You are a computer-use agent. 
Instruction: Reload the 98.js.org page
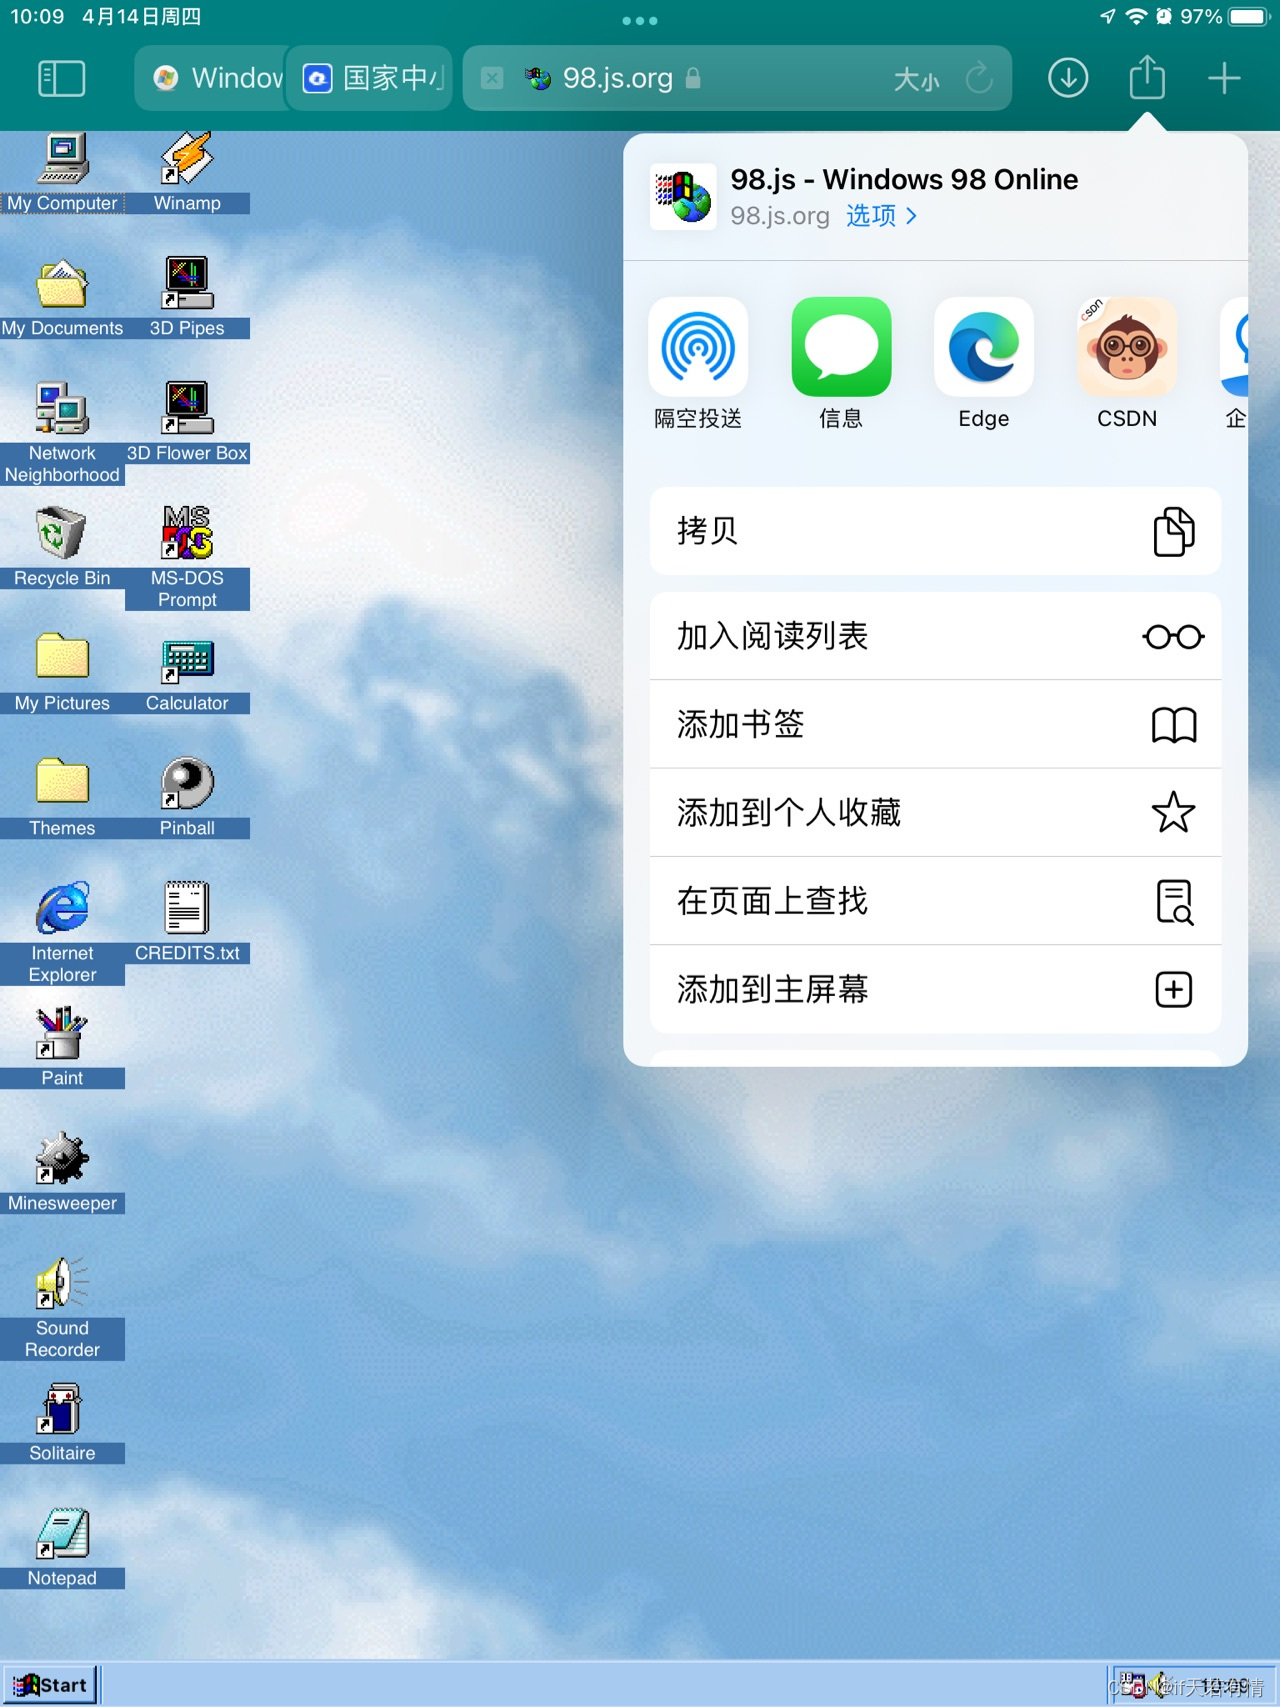979,78
